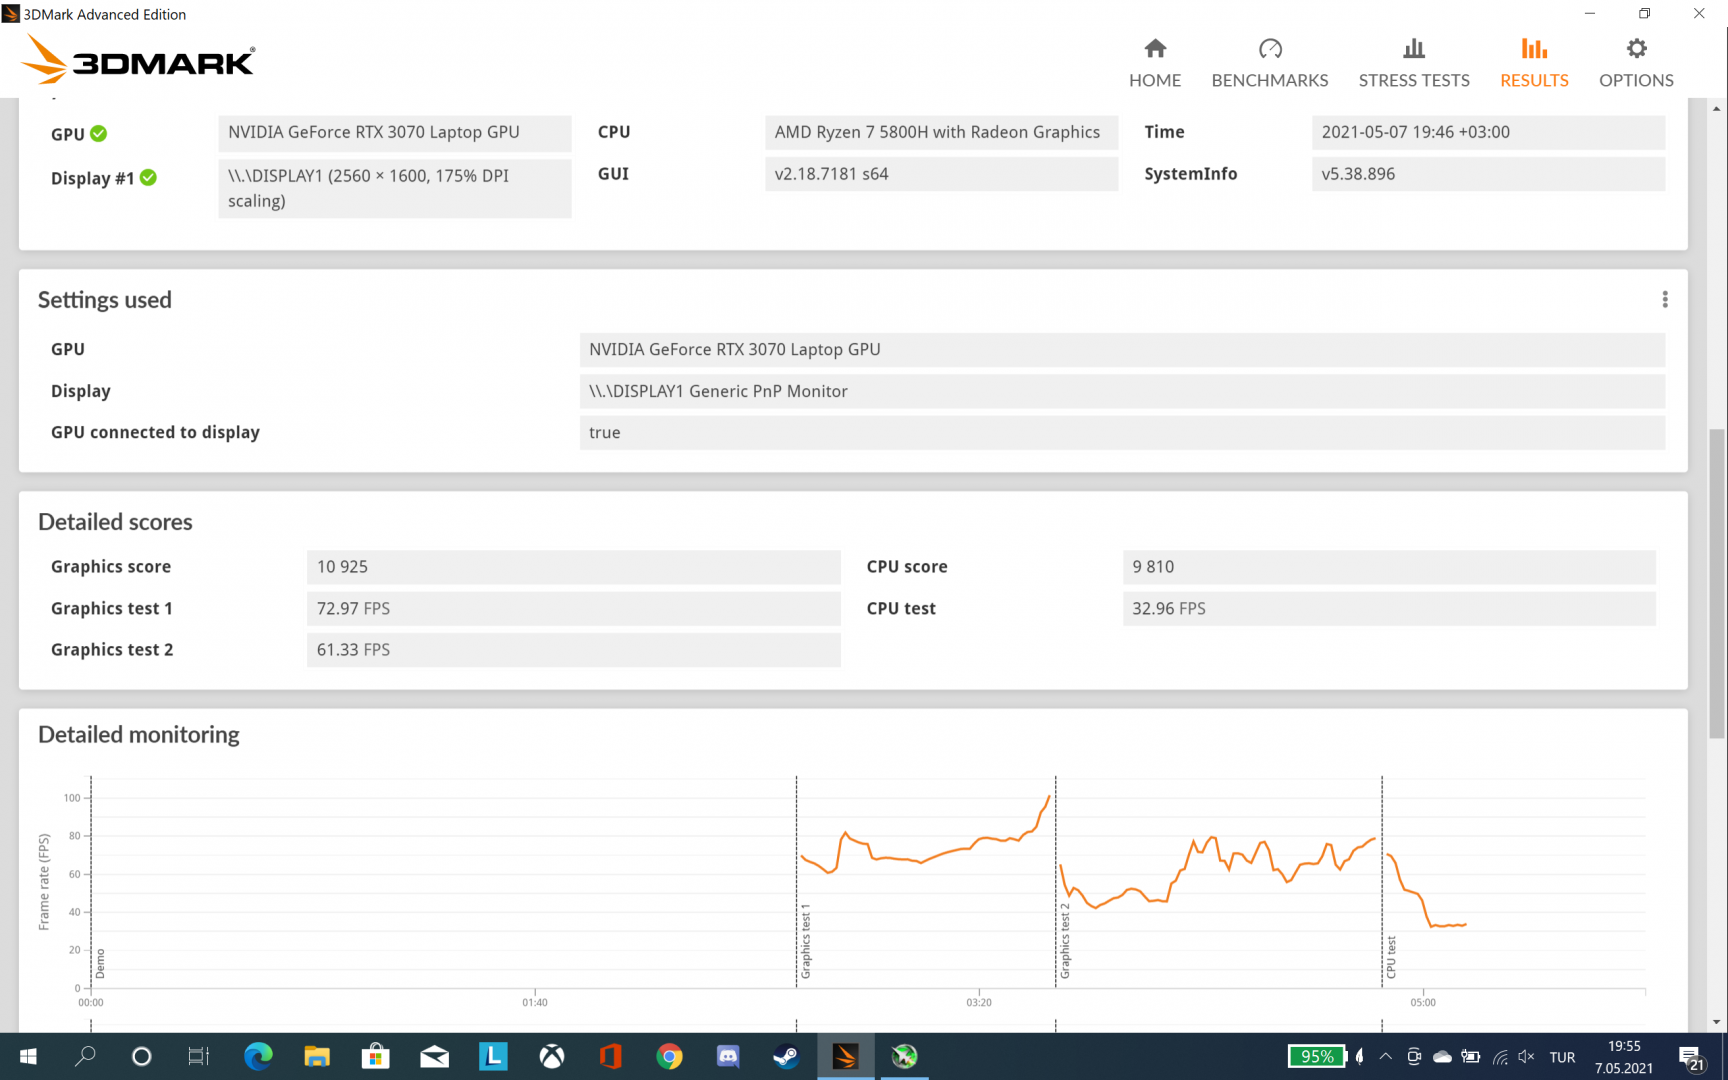The image size is (1728, 1080).
Task: Open Windows Search from the taskbar
Action: click(86, 1056)
